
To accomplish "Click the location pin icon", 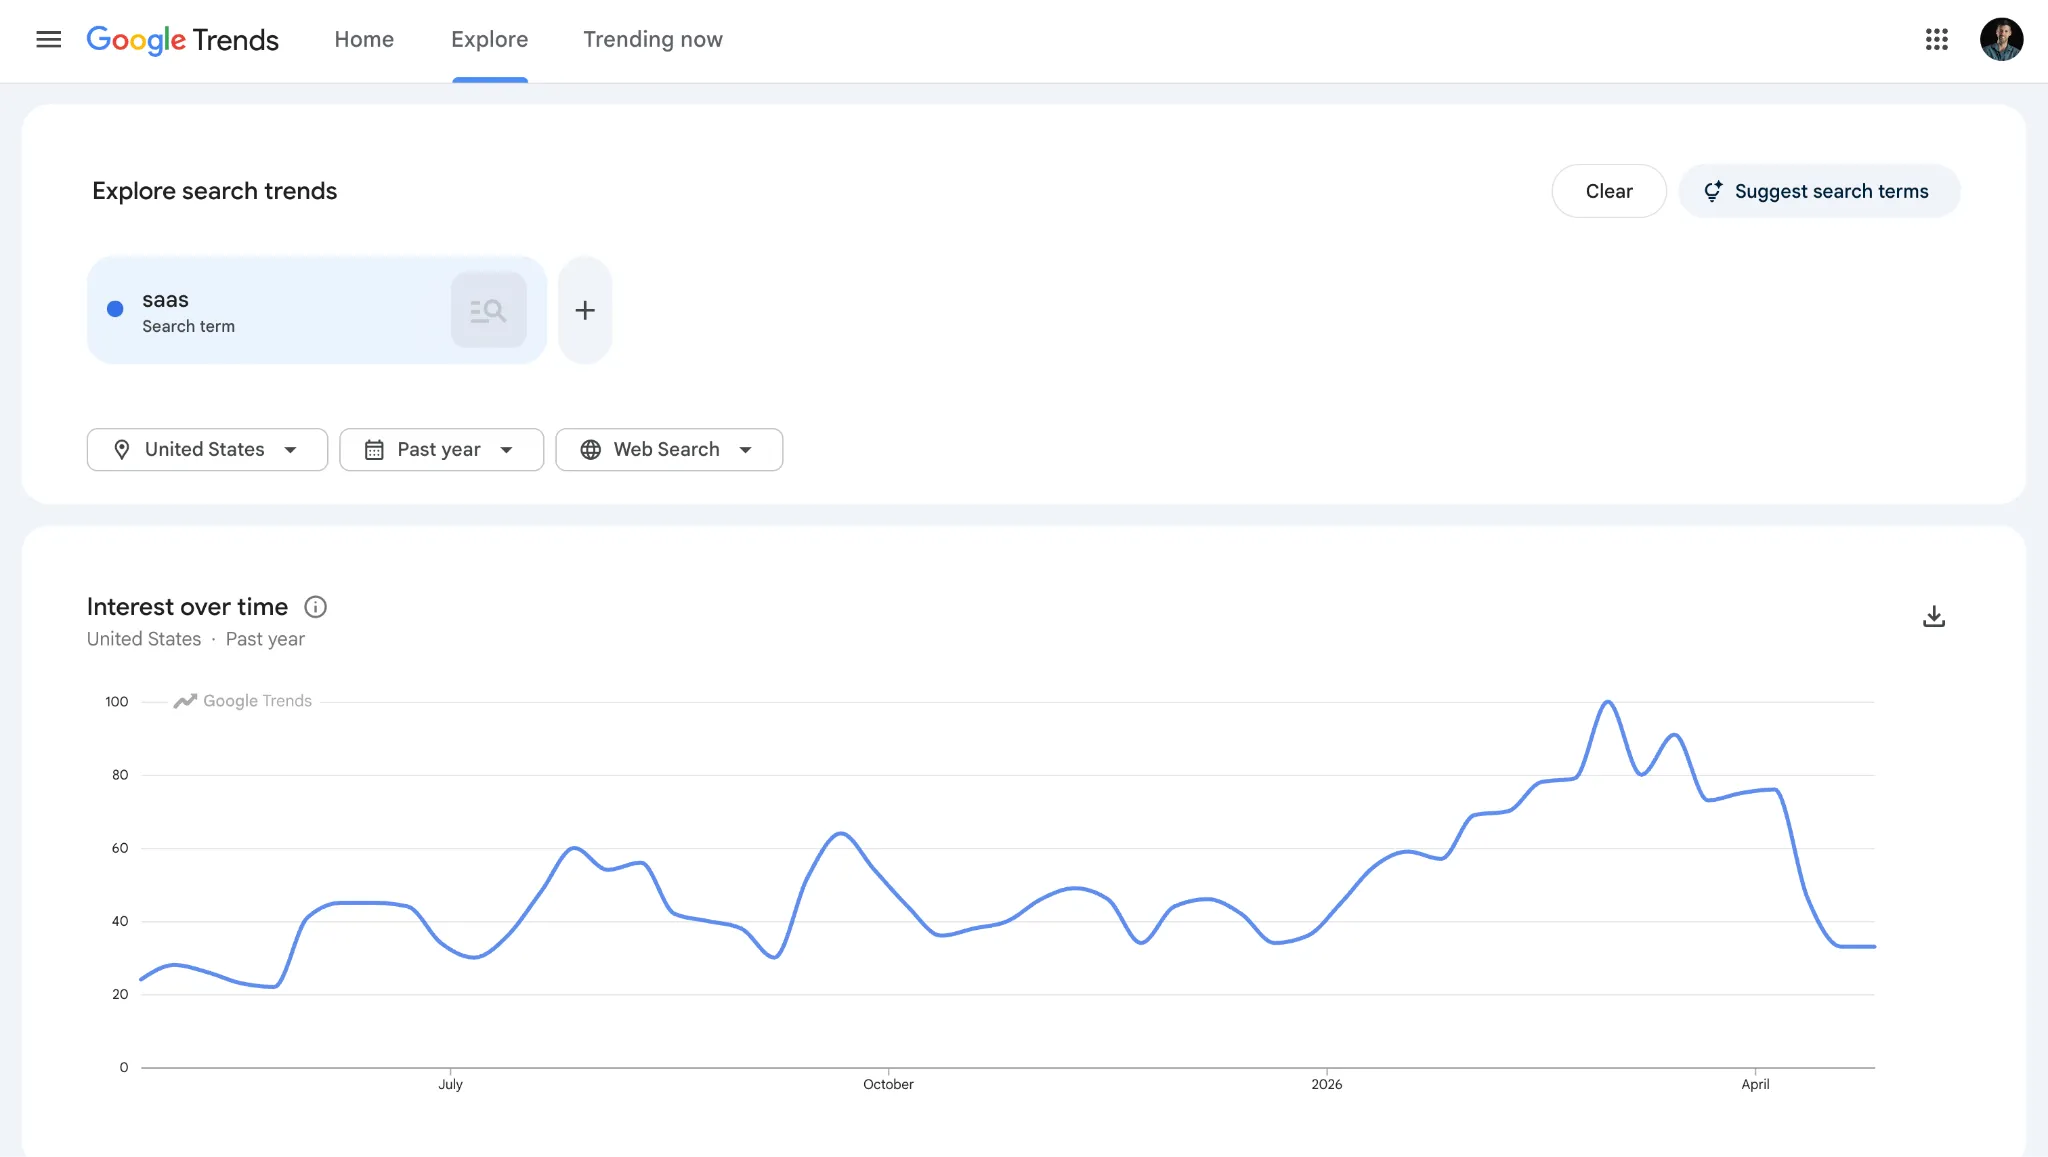I will (122, 450).
